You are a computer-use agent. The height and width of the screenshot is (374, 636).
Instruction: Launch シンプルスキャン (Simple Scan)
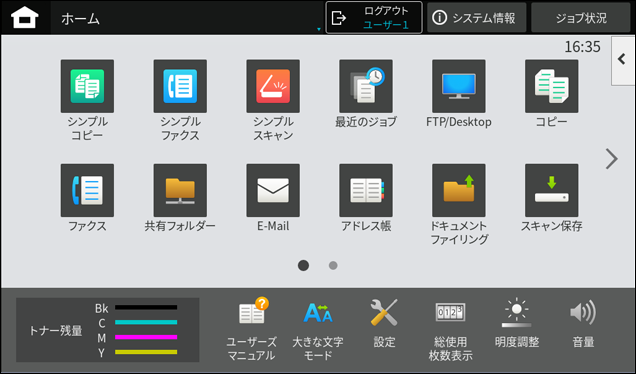click(x=273, y=86)
